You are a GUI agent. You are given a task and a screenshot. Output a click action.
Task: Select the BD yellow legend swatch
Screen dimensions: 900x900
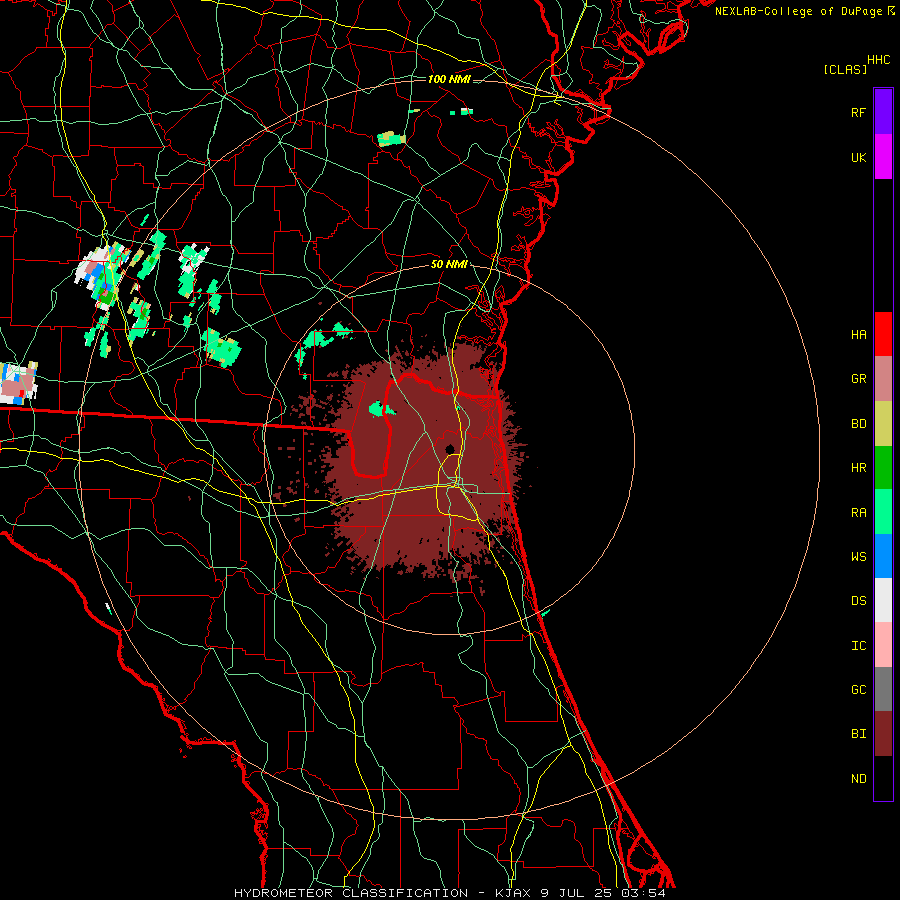[x=883, y=424]
